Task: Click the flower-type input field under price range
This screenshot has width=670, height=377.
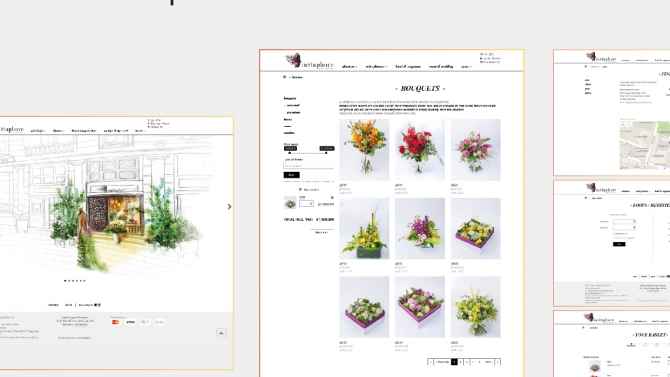Action: 309,166
